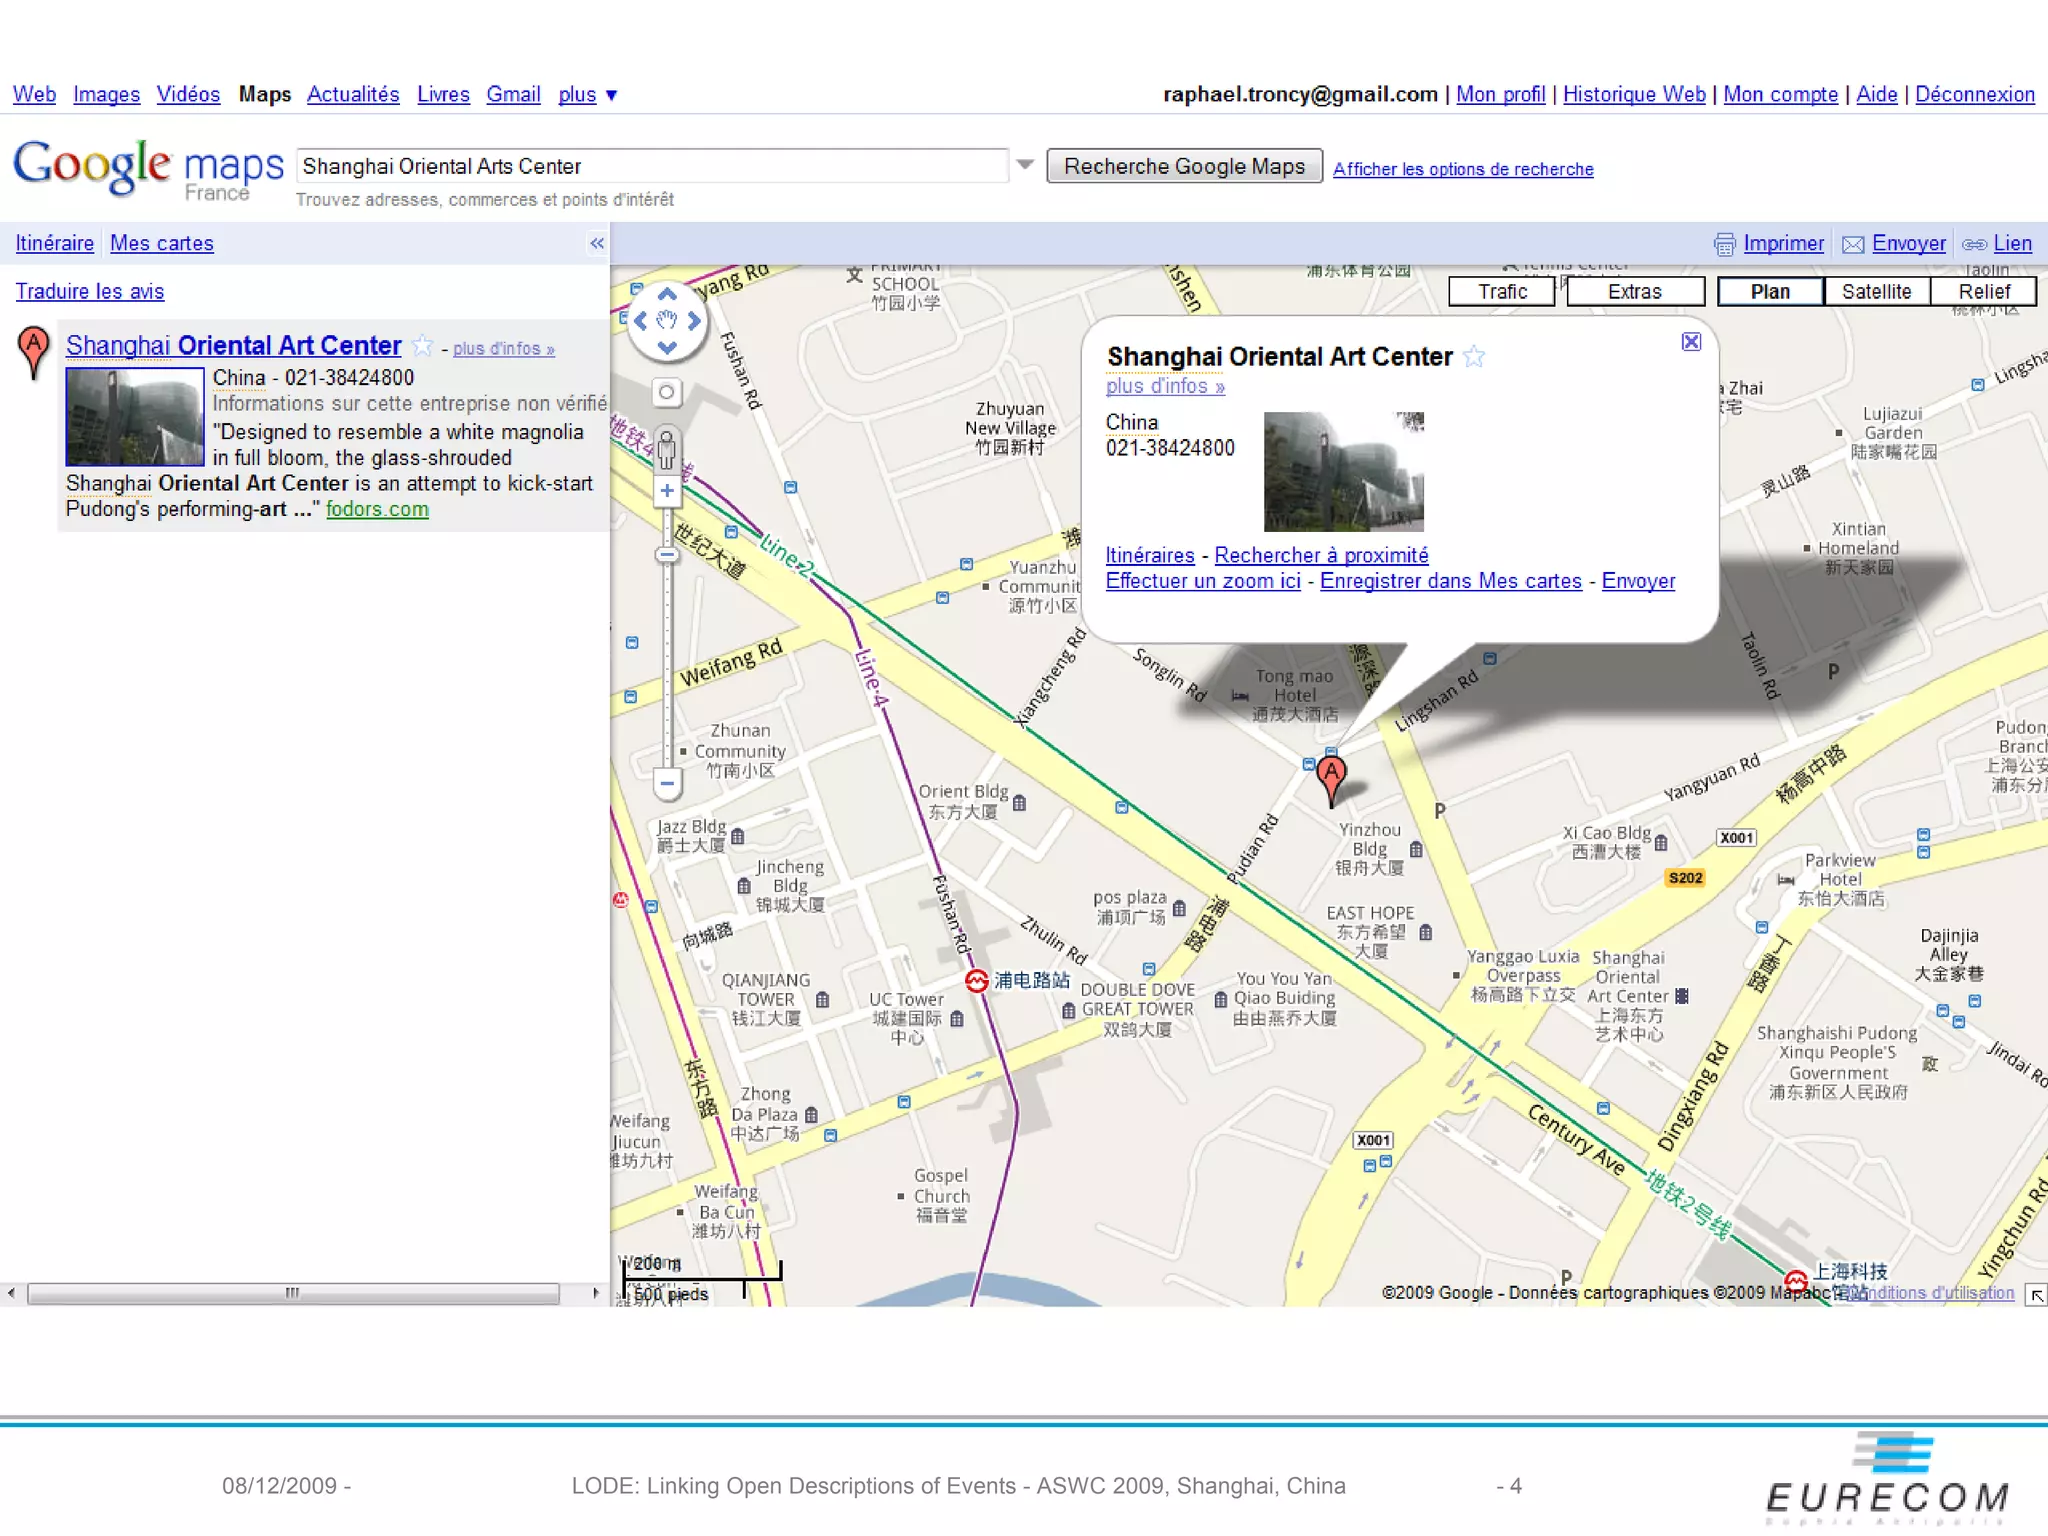Open Historique Web link
Viewport: 2048px width, 1536px height.
[1634, 94]
